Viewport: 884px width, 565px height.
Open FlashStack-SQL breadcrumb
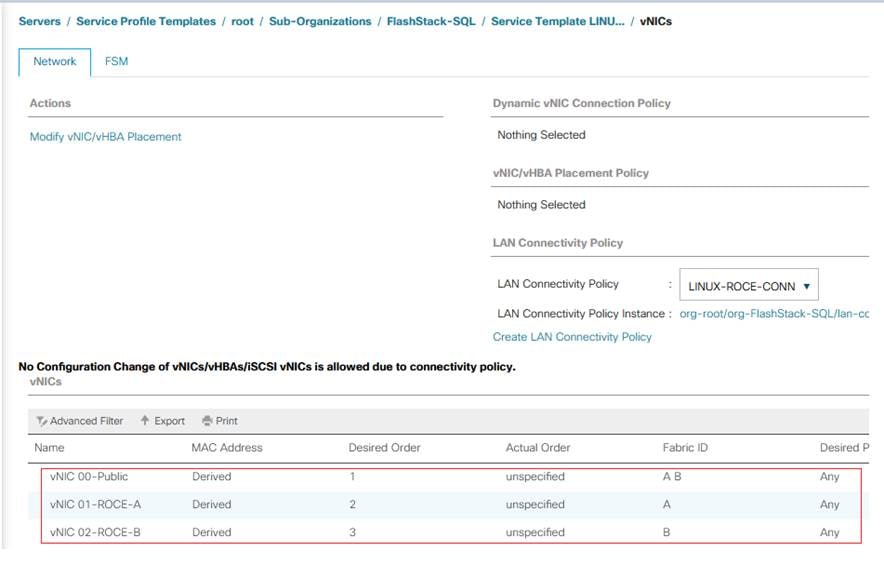click(x=431, y=21)
